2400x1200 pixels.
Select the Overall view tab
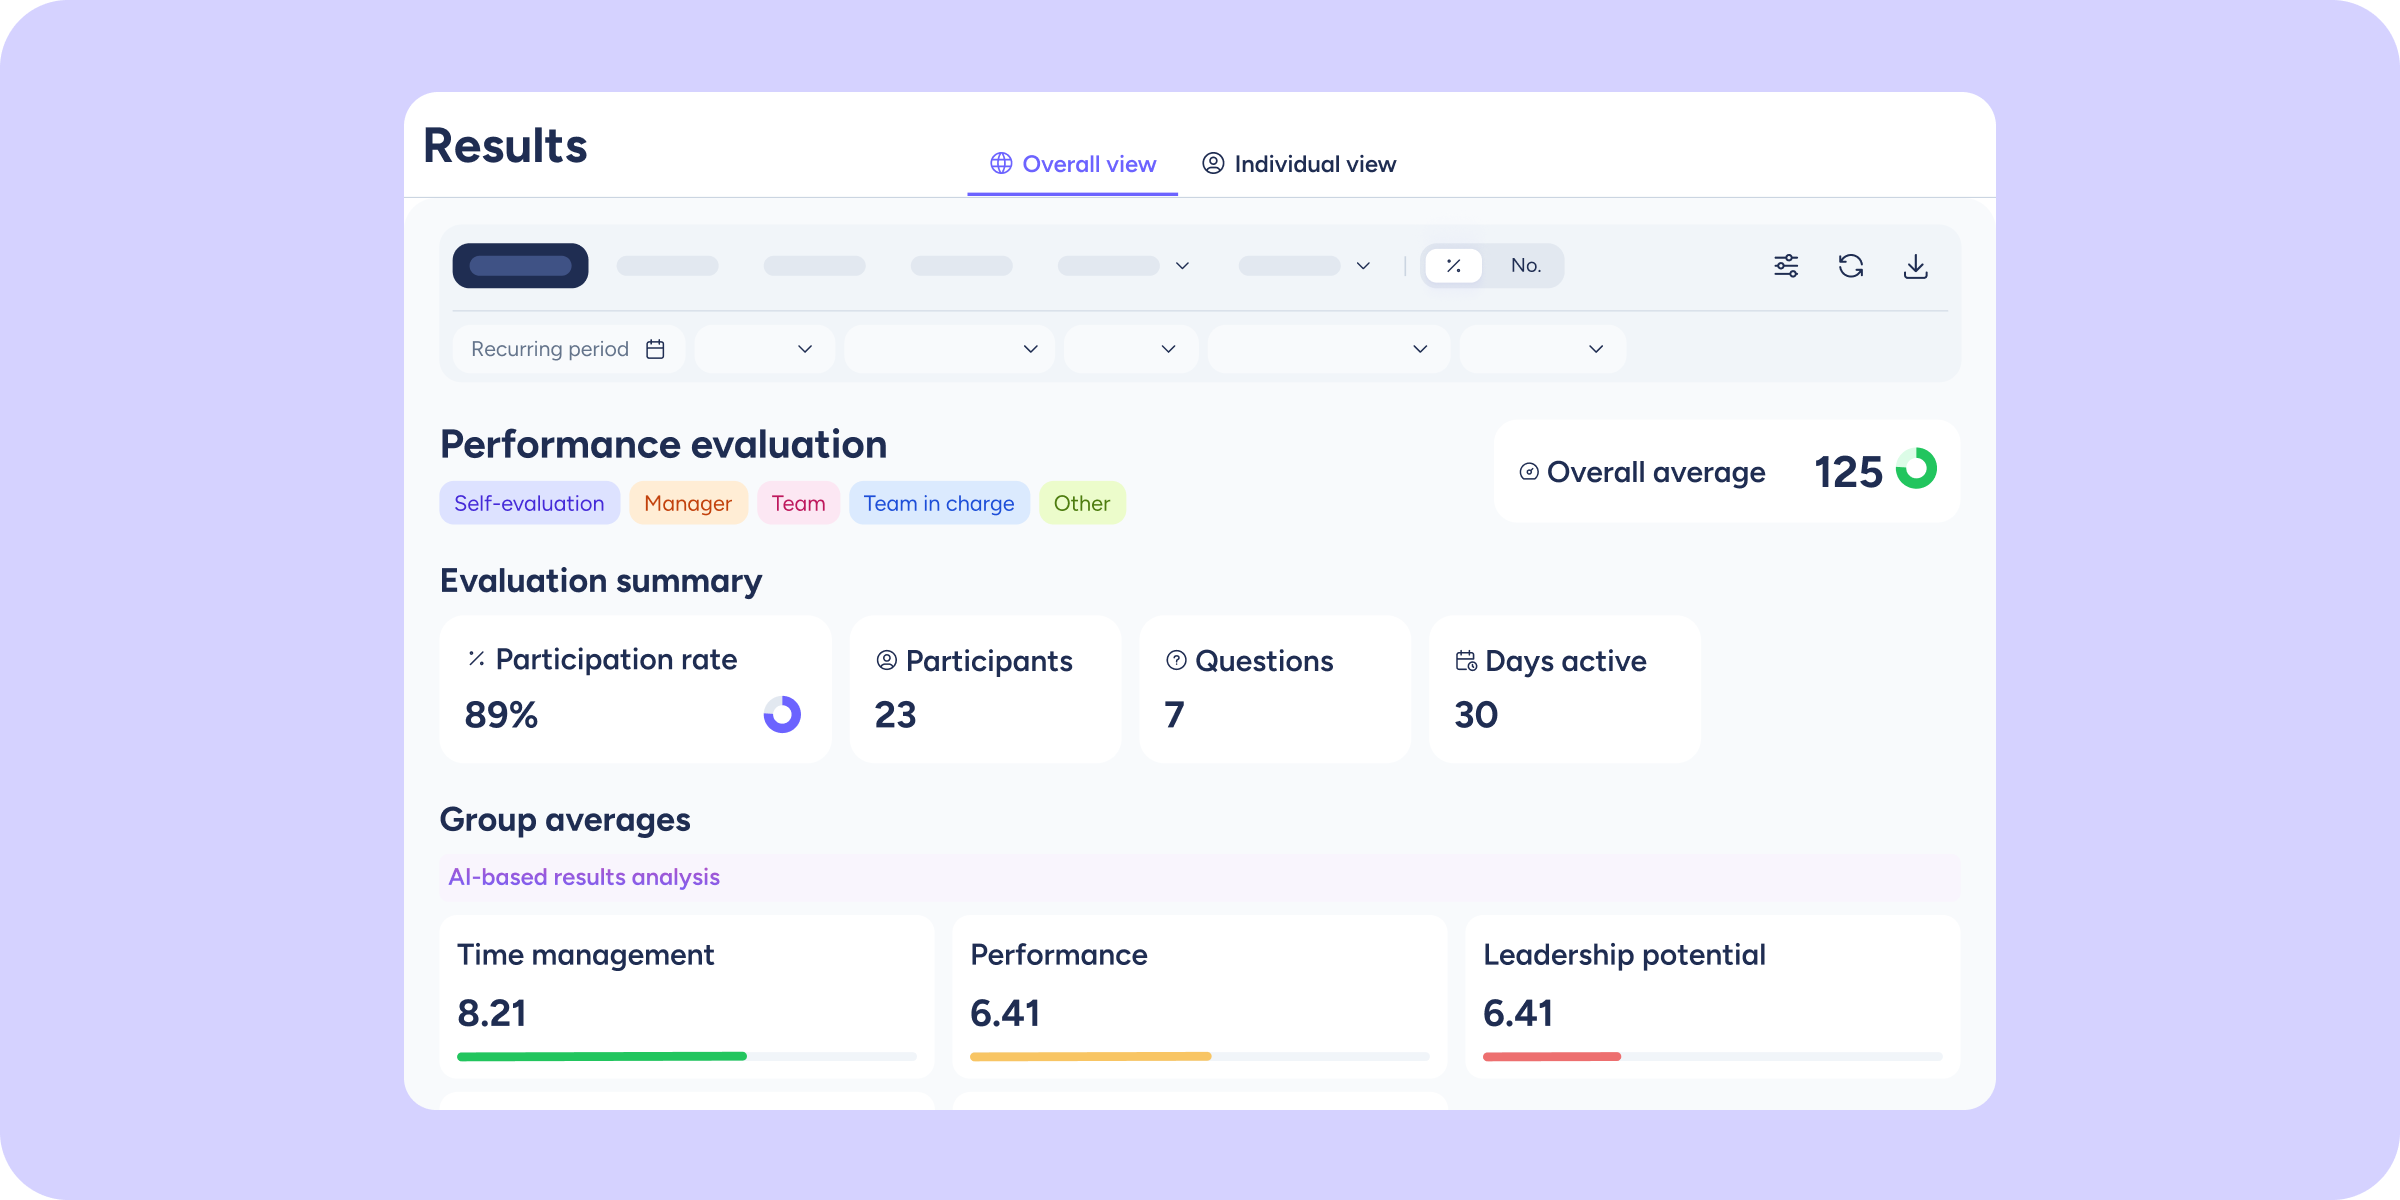(x=1073, y=164)
